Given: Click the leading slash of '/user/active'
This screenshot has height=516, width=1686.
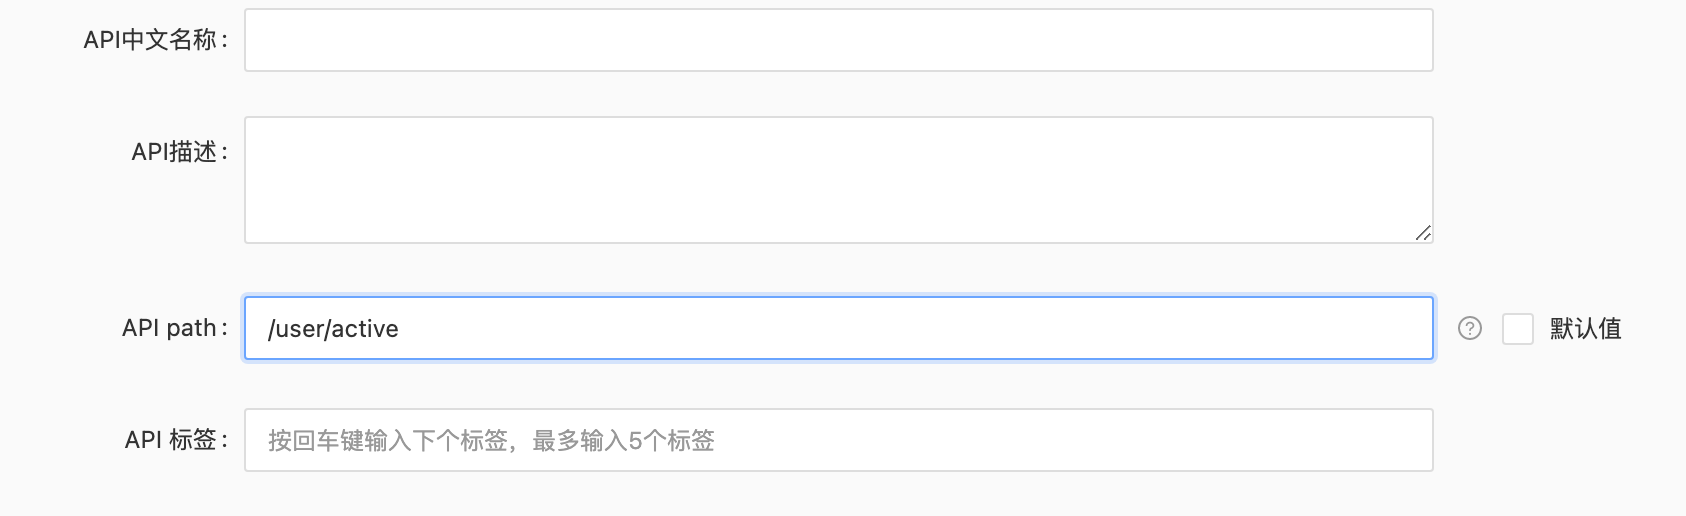Looking at the screenshot, I should click(271, 329).
